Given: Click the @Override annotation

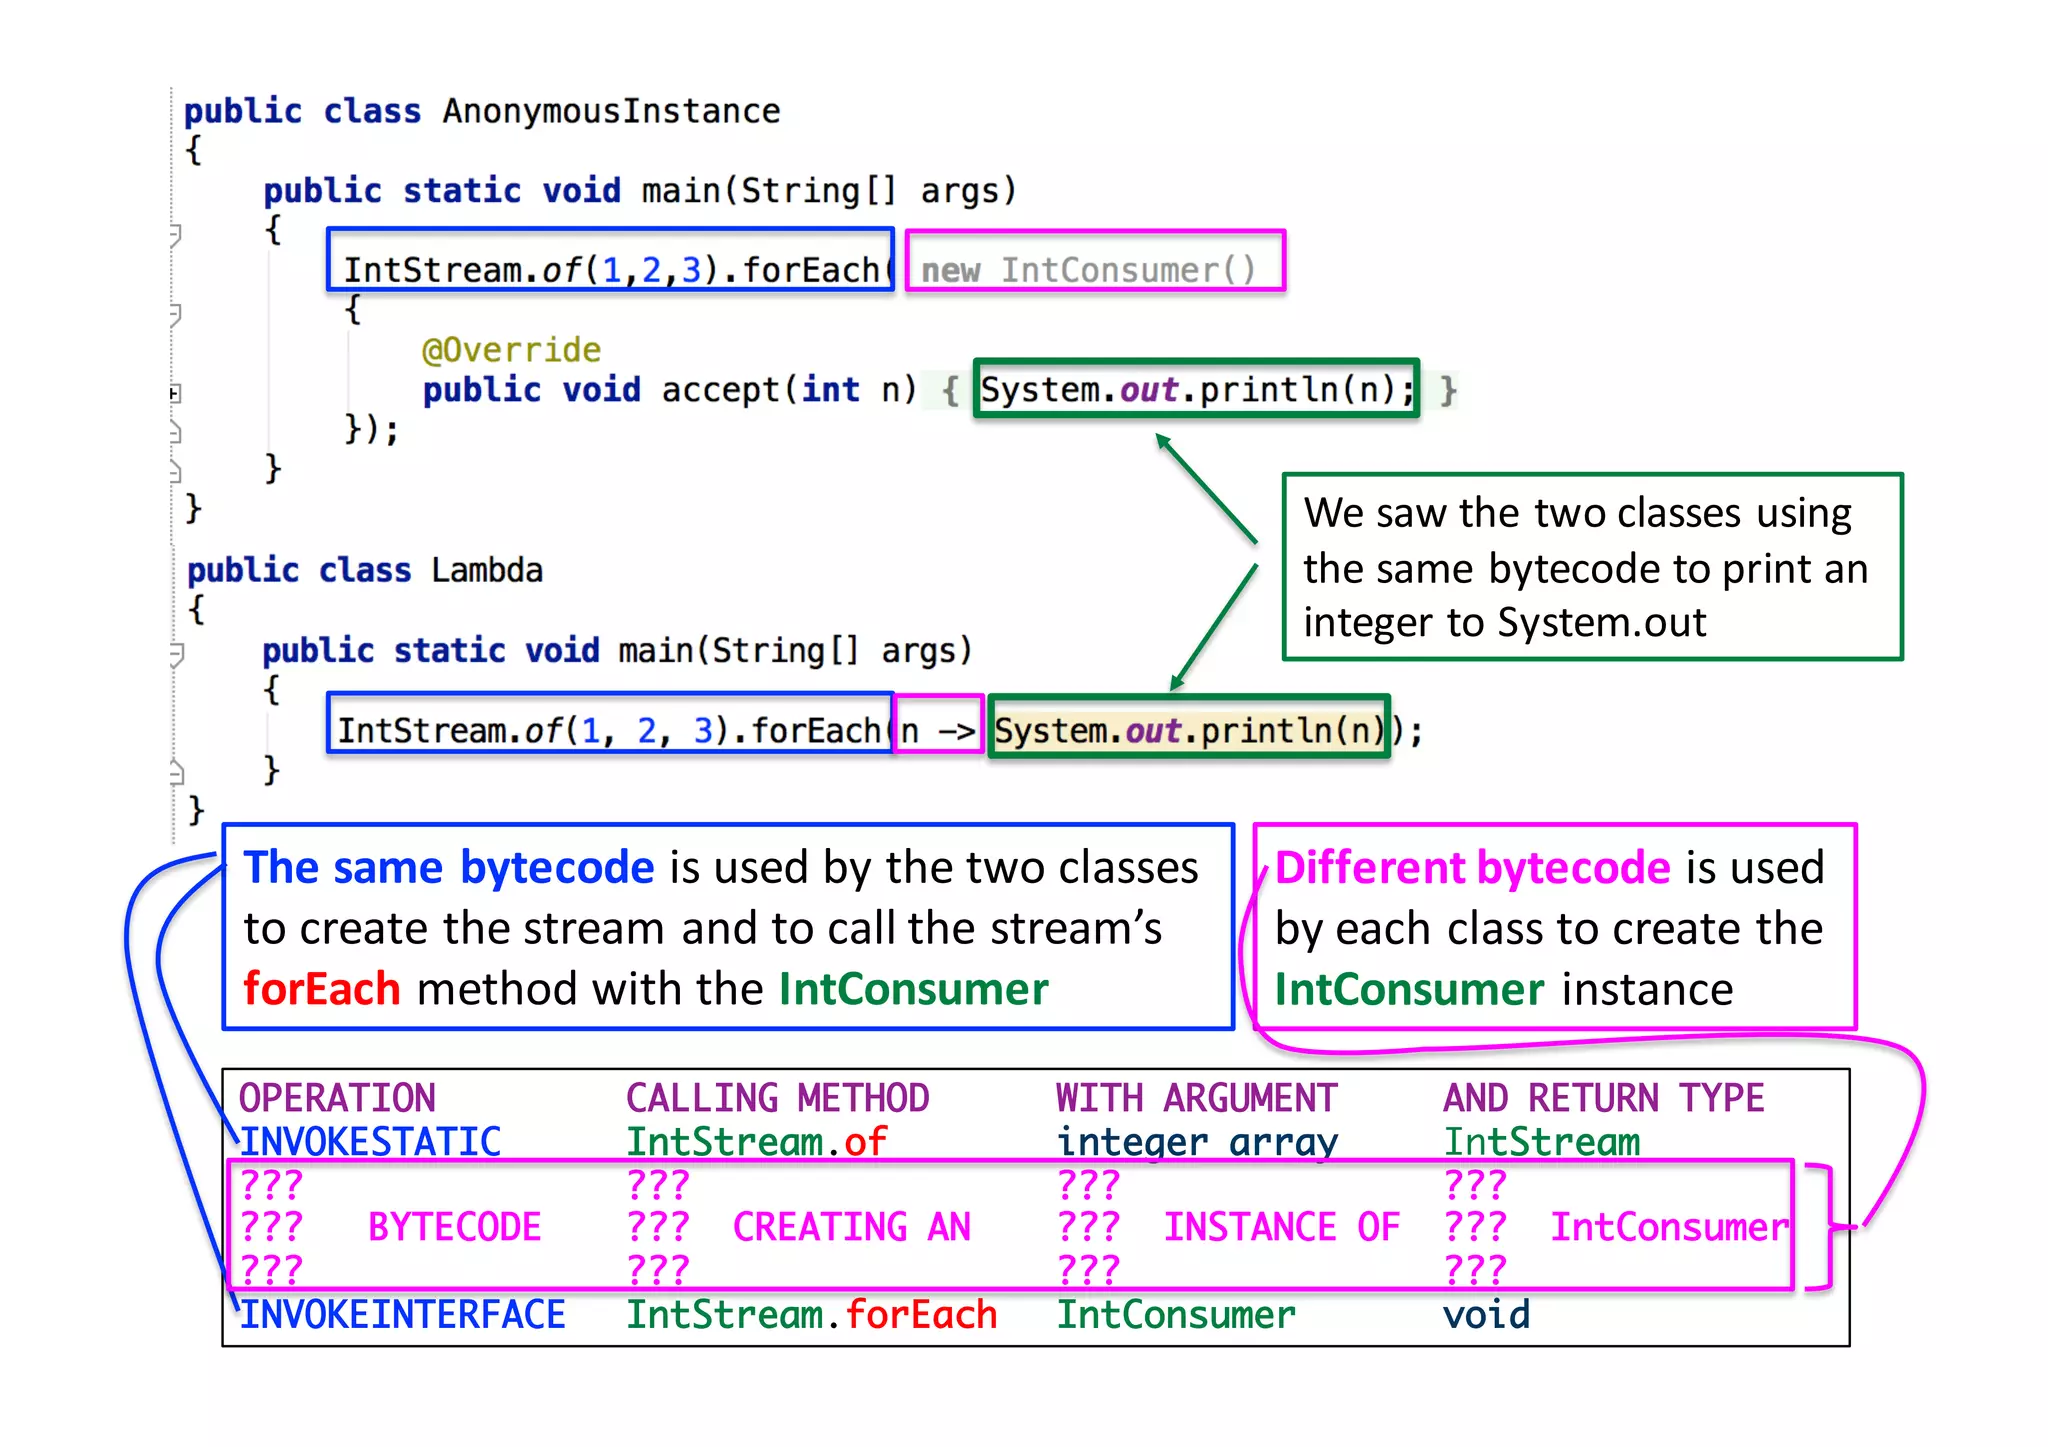Looking at the screenshot, I should 511,350.
